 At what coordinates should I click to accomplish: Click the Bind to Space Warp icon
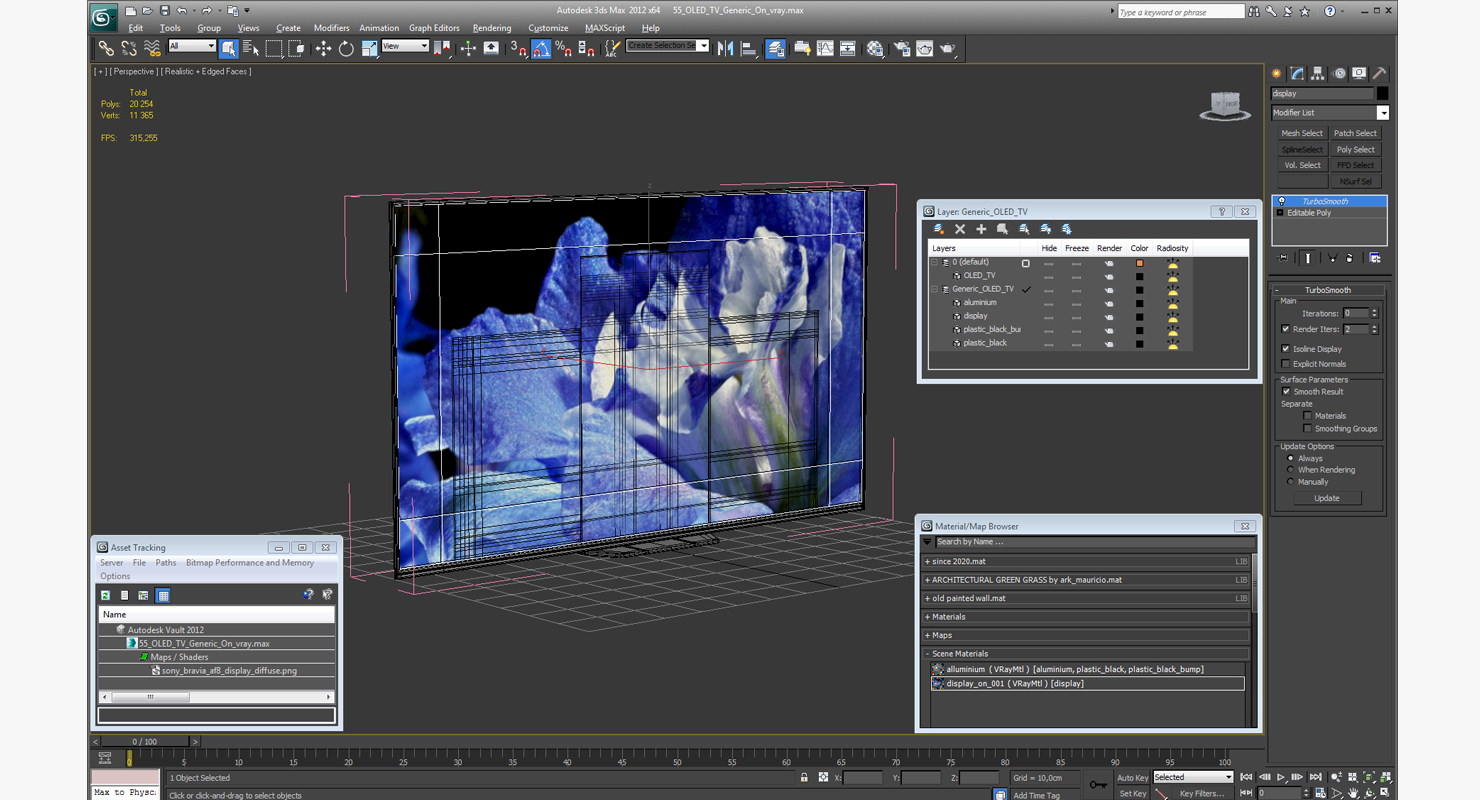(152, 48)
